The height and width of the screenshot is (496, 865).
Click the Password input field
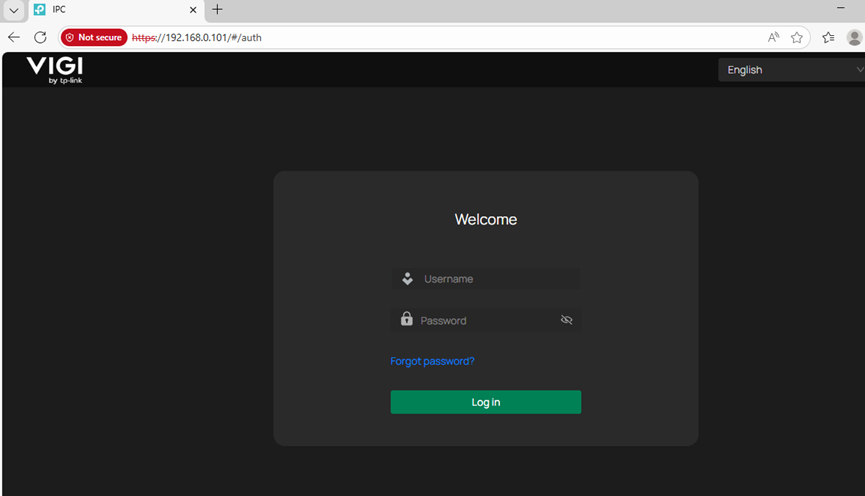point(485,320)
